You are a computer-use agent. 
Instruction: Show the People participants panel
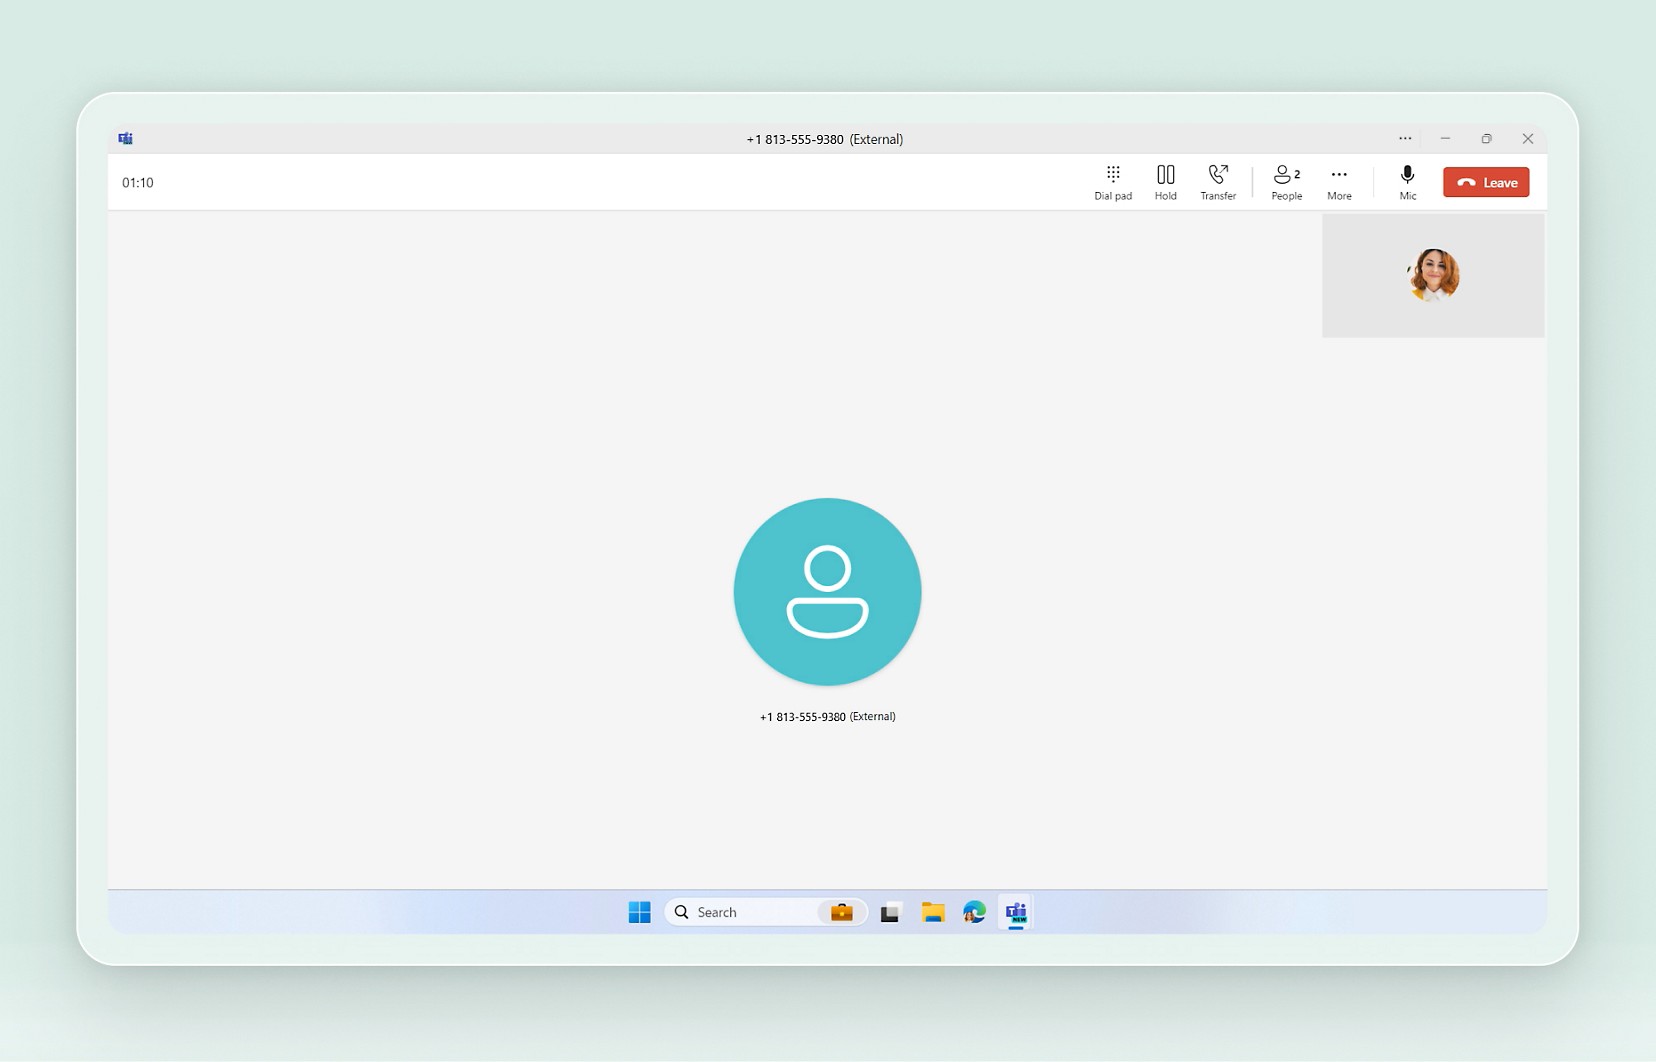pyautogui.click(x=1286, y=182)
